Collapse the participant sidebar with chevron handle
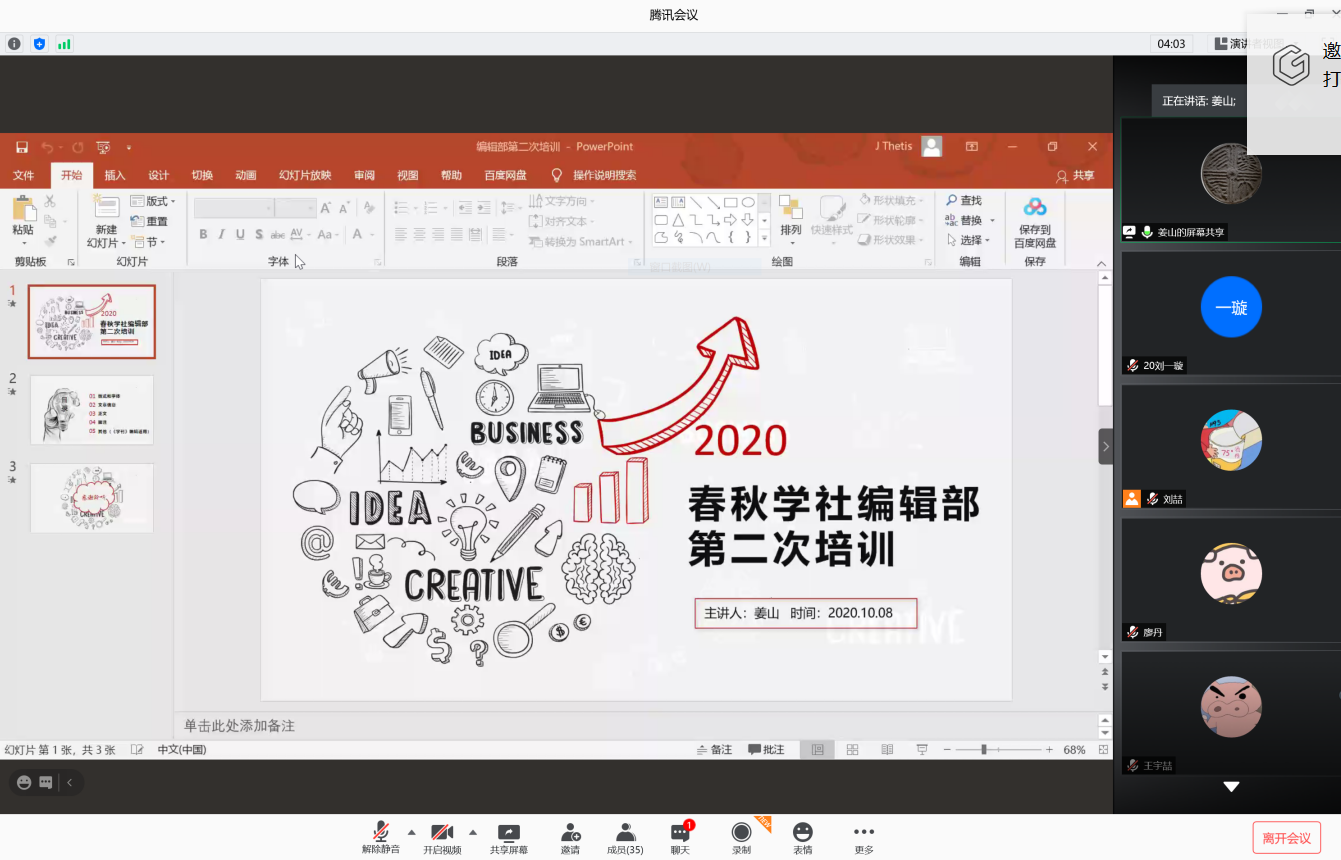Screen dimensions: 1341x860 click(x=1105, y=446)
